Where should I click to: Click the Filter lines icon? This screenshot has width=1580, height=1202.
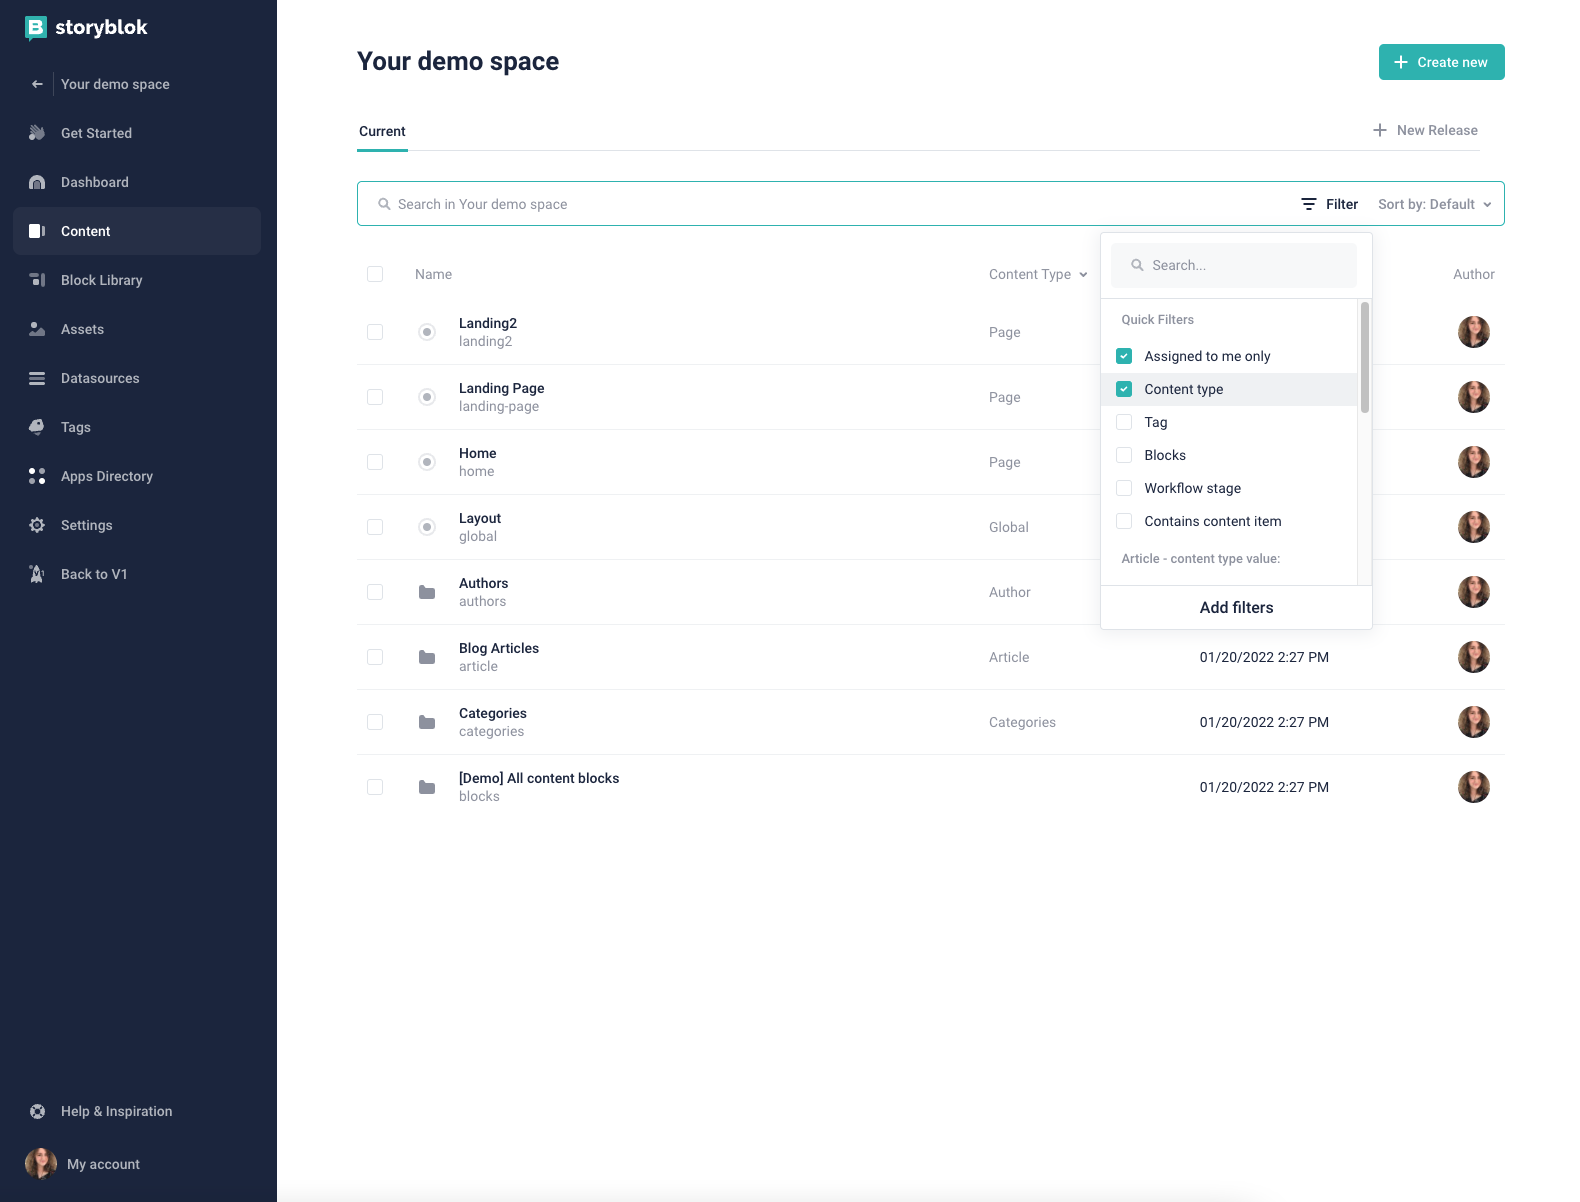[x=1309, y=204]
